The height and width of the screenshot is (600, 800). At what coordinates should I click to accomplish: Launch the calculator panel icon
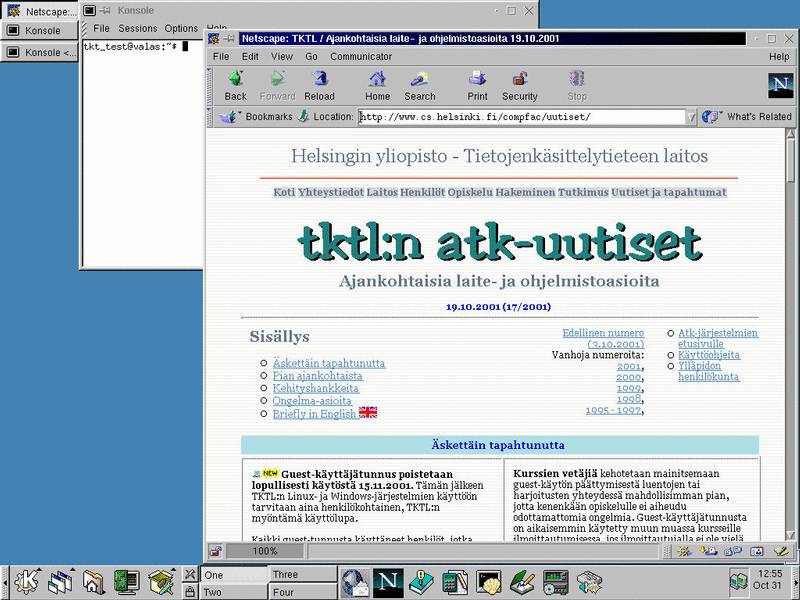455,582
